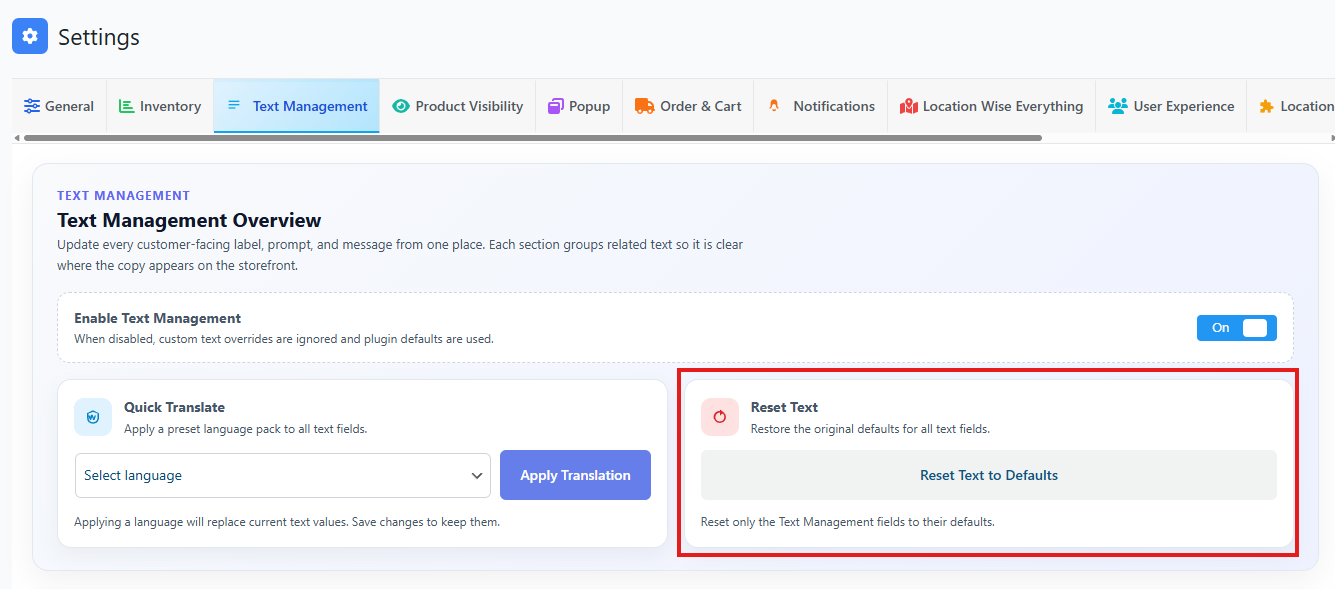Click the tab bar horizontal scrollbar

[533, 137]
